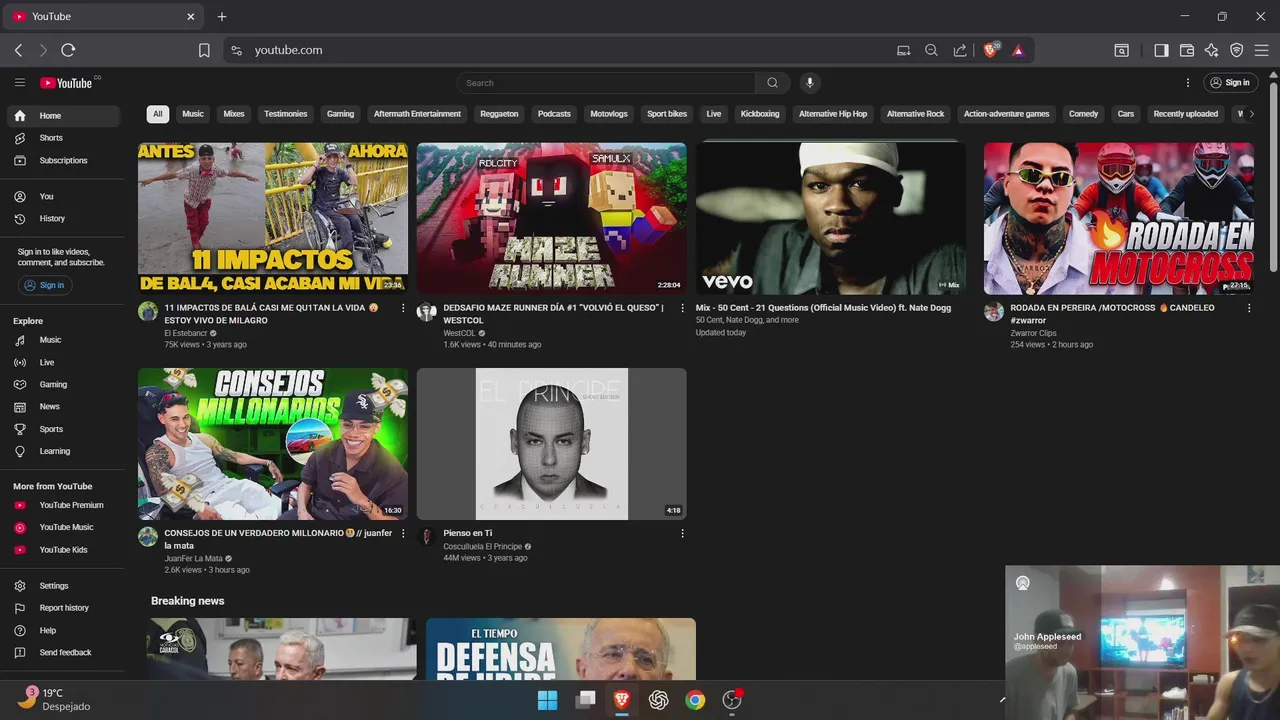Open a new browser tab
The image size is (1280, 720).
pyautogui.click(x=222, y=16)
